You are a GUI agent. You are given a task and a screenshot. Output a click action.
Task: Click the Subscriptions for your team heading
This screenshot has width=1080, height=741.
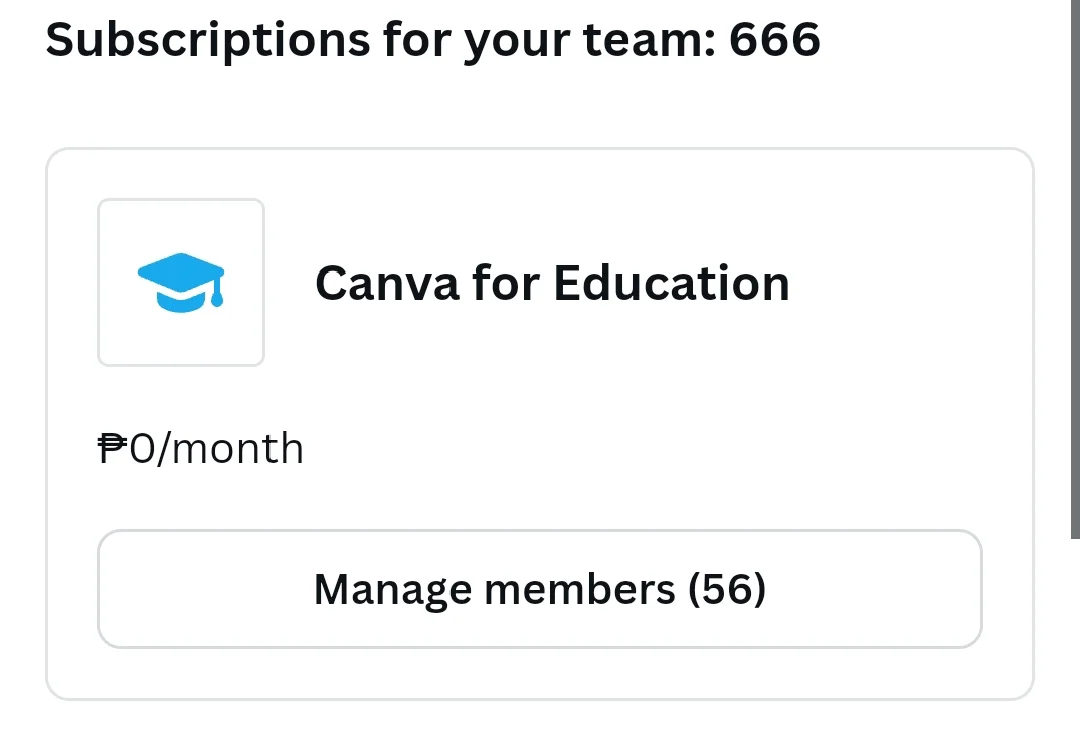coord(433,40)
